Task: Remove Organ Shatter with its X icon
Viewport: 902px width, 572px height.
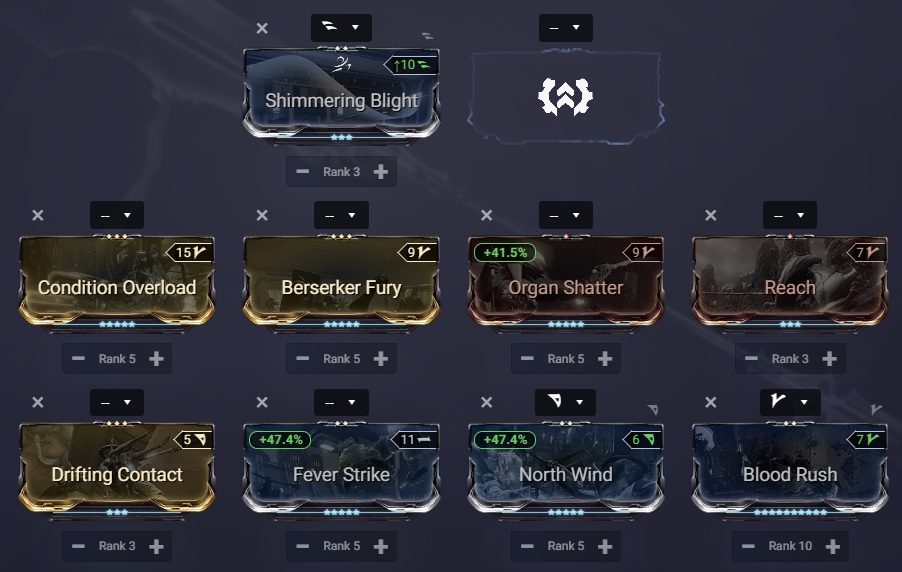Action: [486, 215]
